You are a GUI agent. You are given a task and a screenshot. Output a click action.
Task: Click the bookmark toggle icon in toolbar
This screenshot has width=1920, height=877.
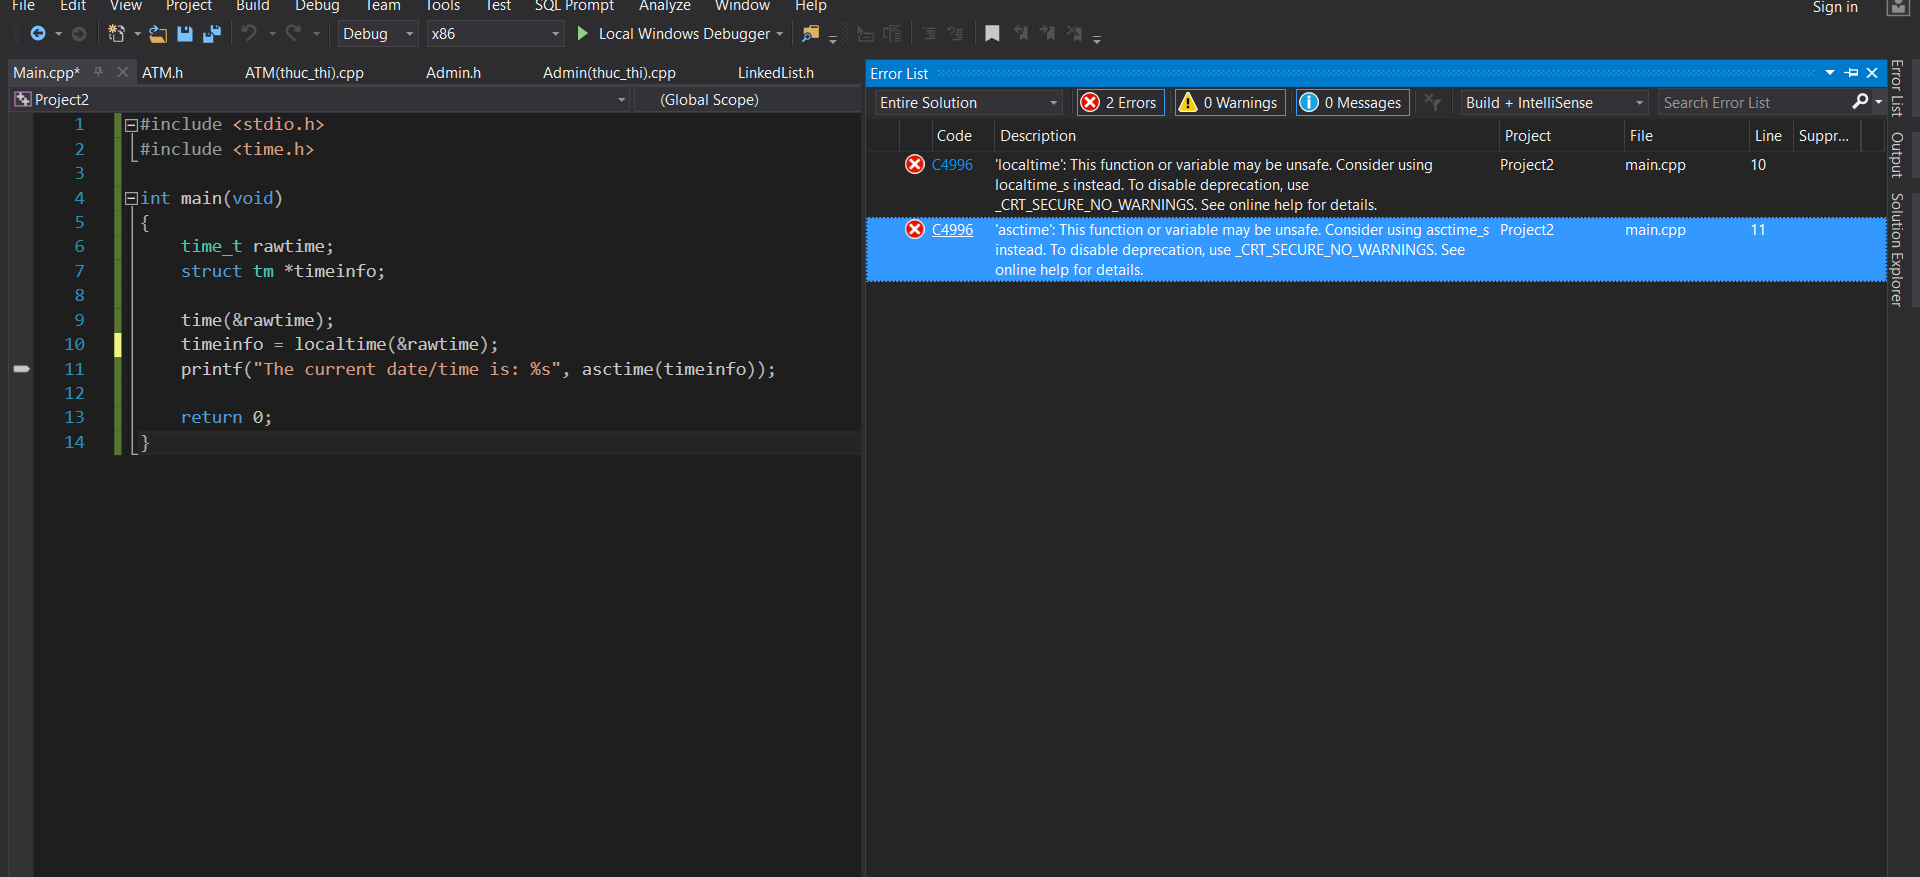[x=992, y=34]
